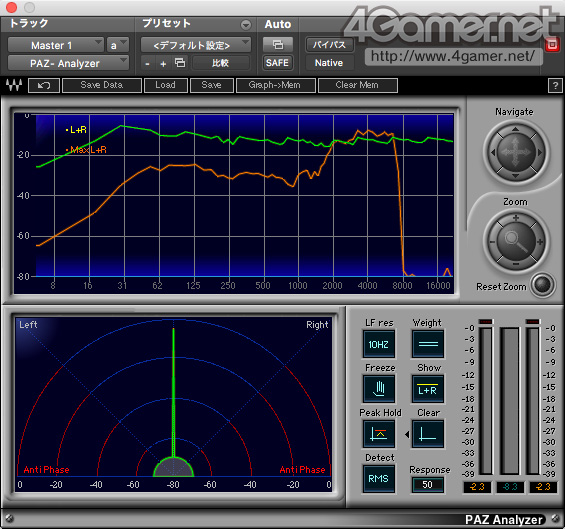Expand the PAZ- Analyzer plugin selector
This screenshot has height=529, width=565.
[68, 63]
